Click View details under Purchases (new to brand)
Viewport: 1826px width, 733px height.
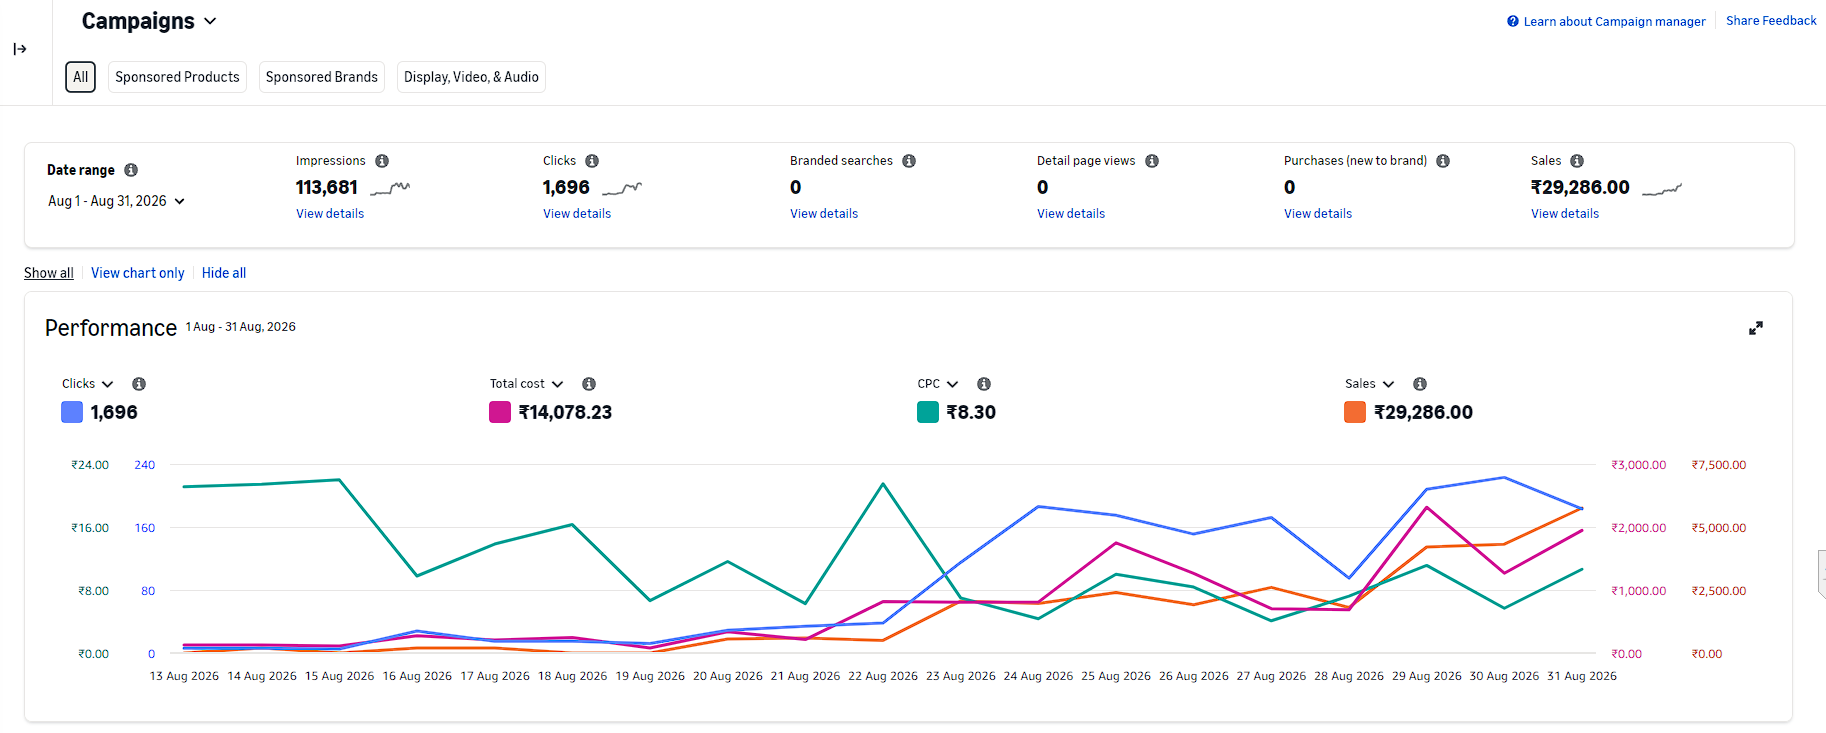(1318, 214)
